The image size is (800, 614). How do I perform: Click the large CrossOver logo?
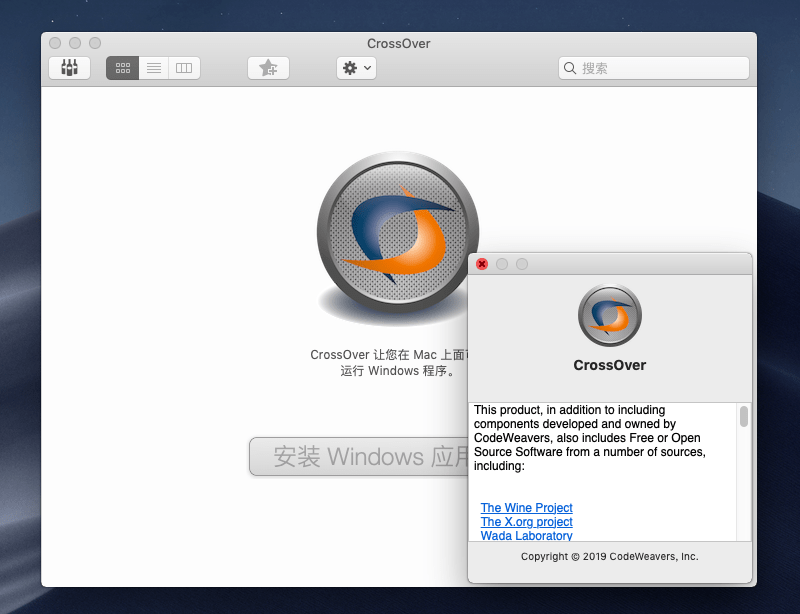point(397,233)
